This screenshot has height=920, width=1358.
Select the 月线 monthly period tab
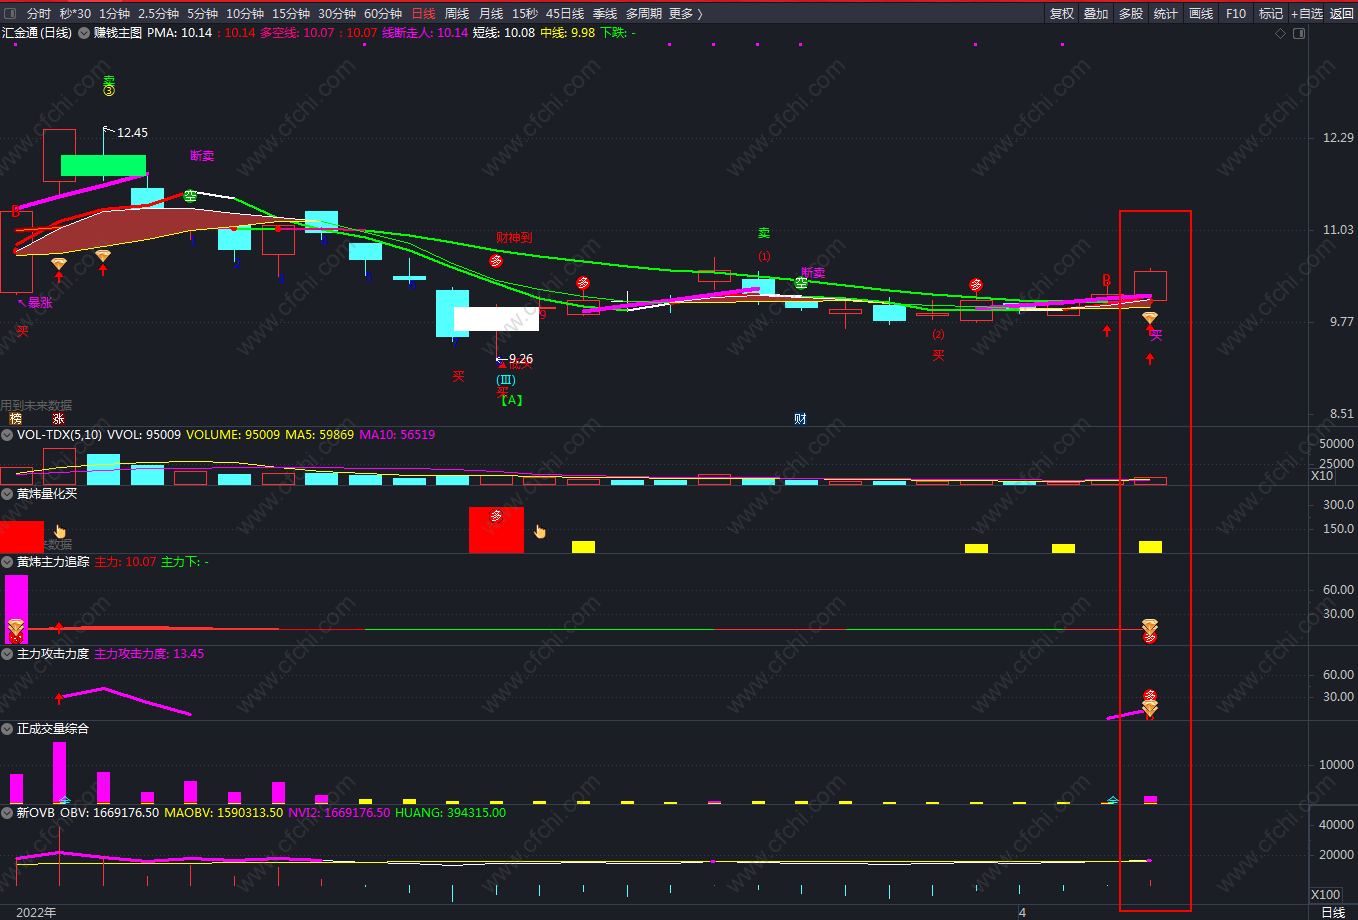(491, 13)
